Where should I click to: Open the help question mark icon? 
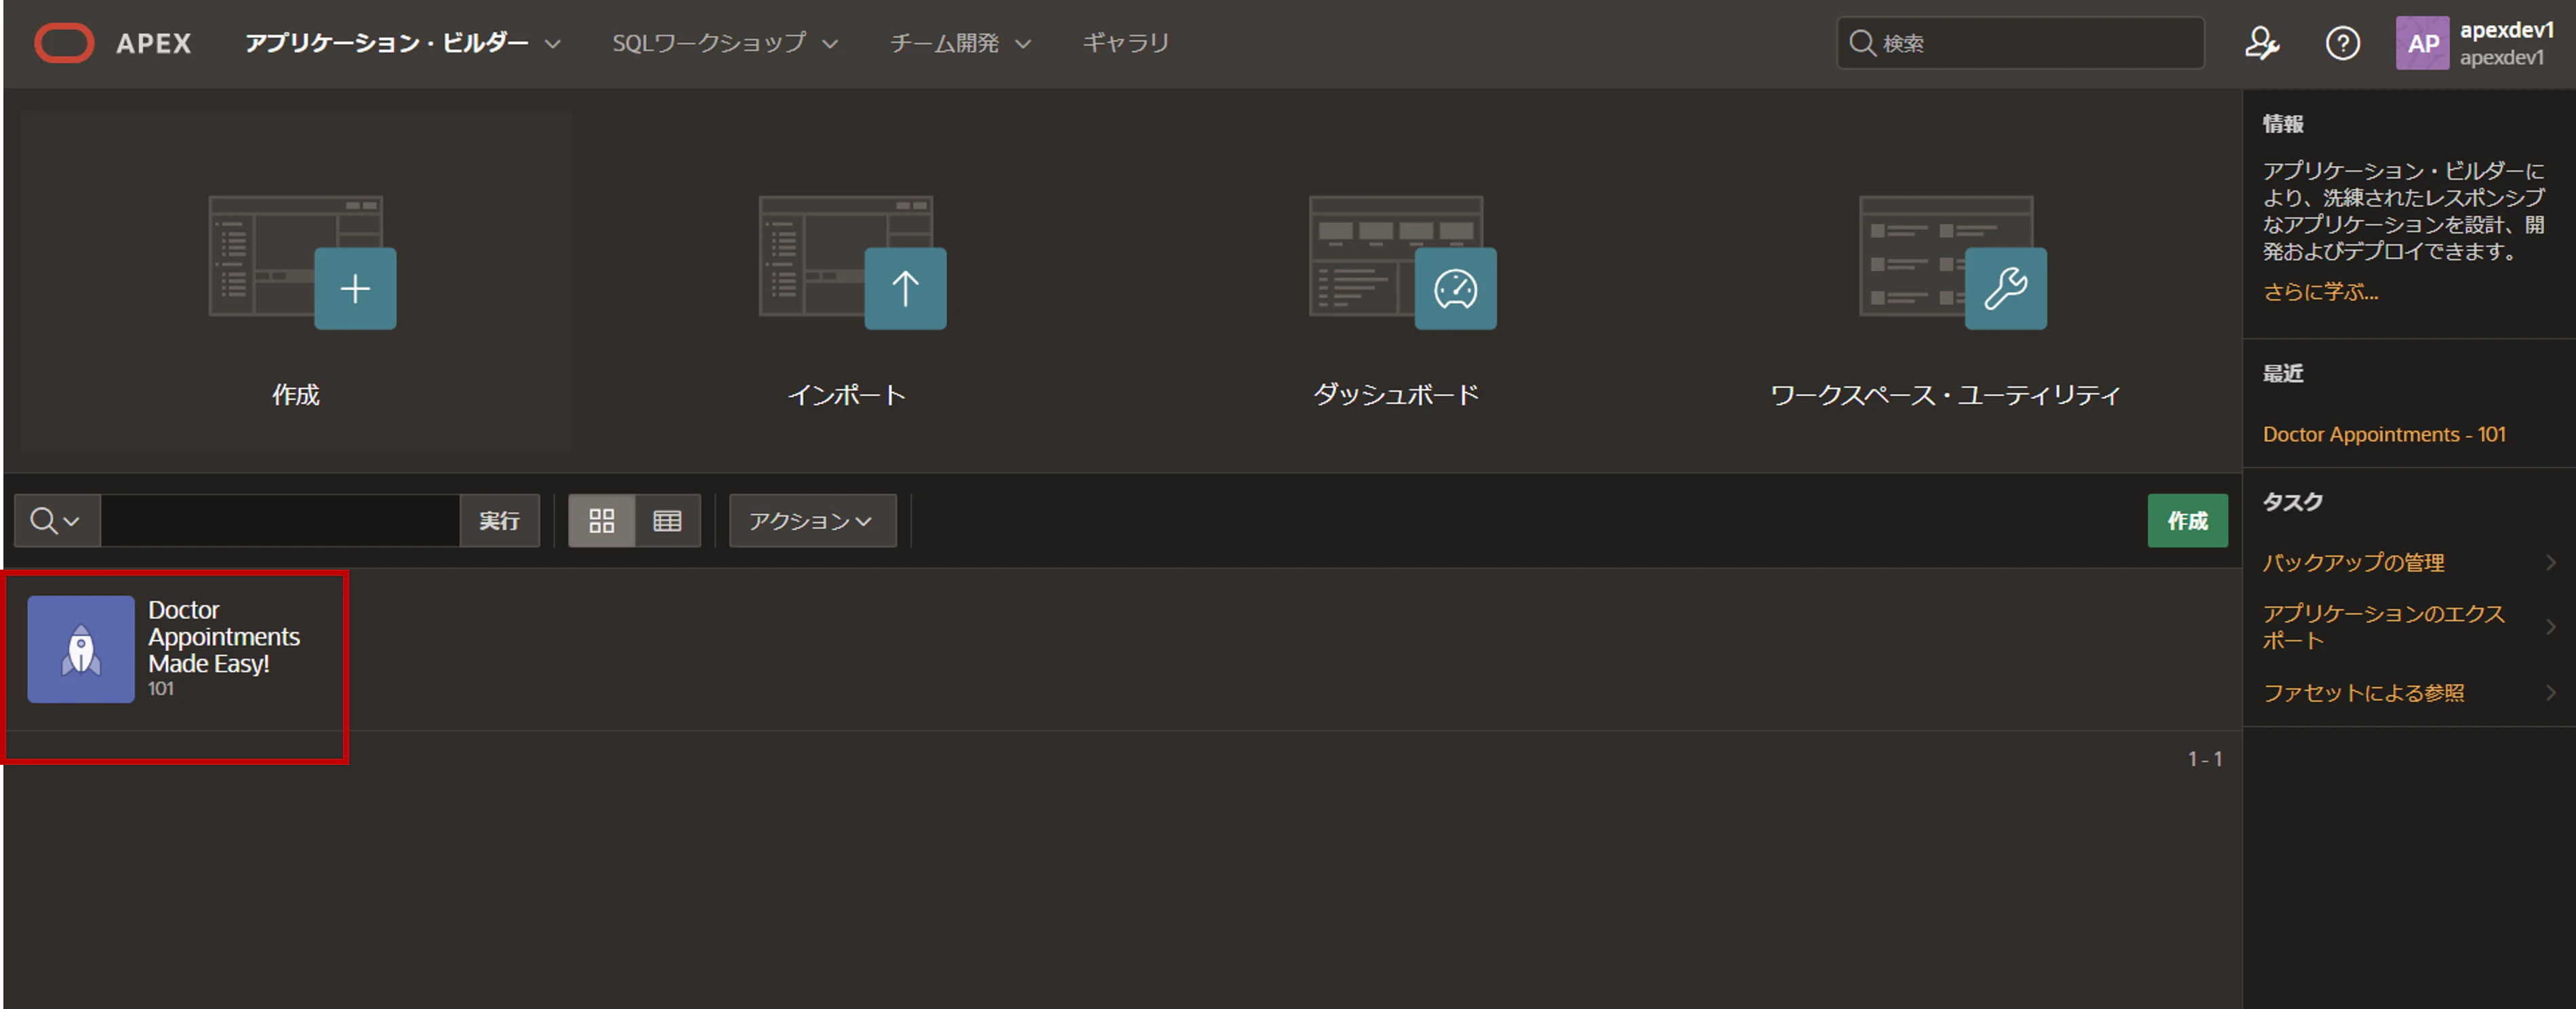(2342, 43)
